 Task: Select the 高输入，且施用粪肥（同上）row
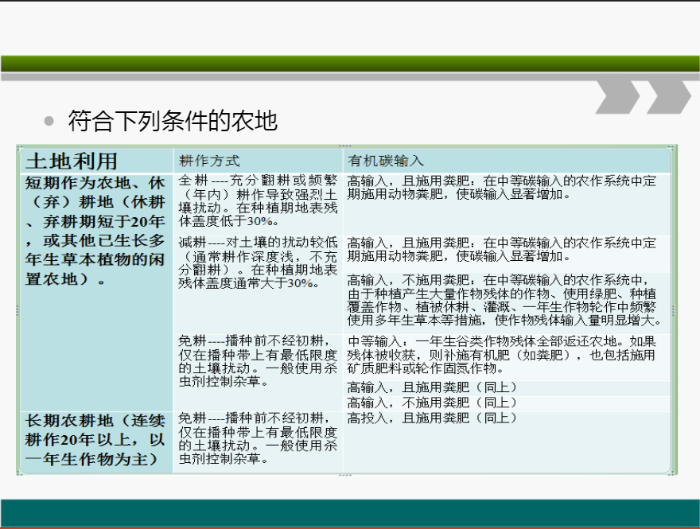click(x=430, y=387)
